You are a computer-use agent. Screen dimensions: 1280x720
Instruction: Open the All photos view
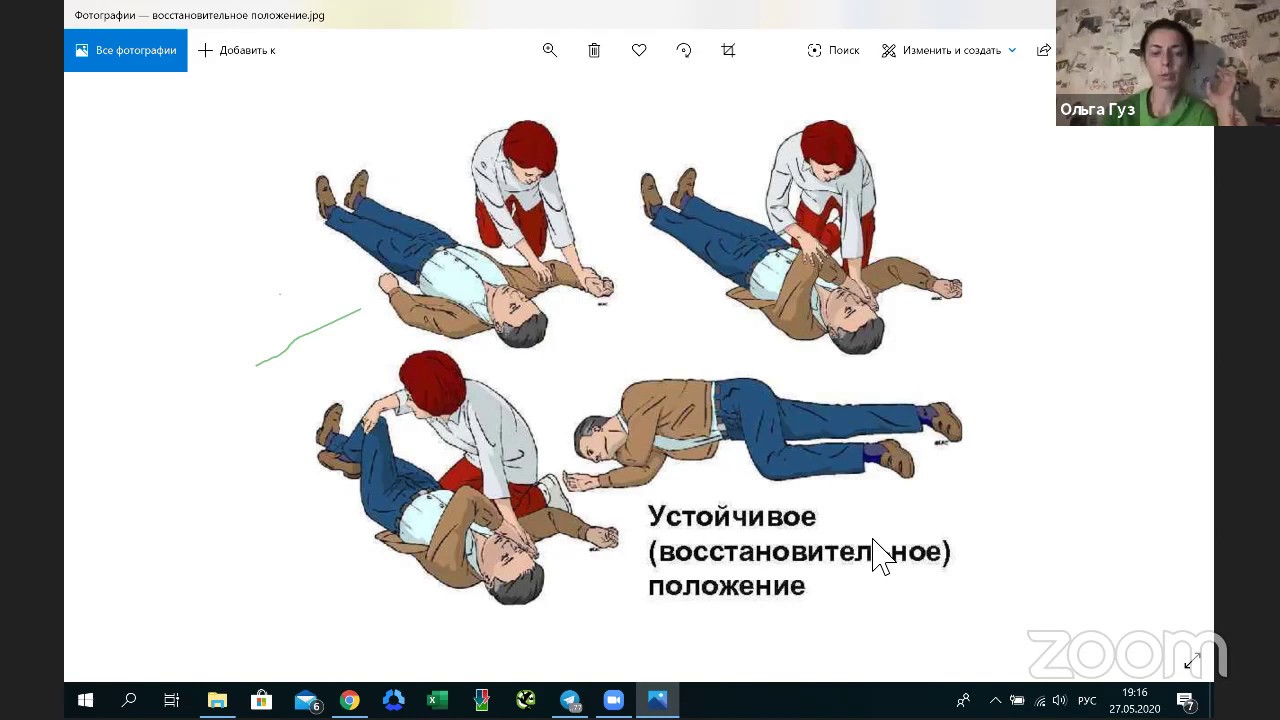pyautogui.click(x=126, y=50)
